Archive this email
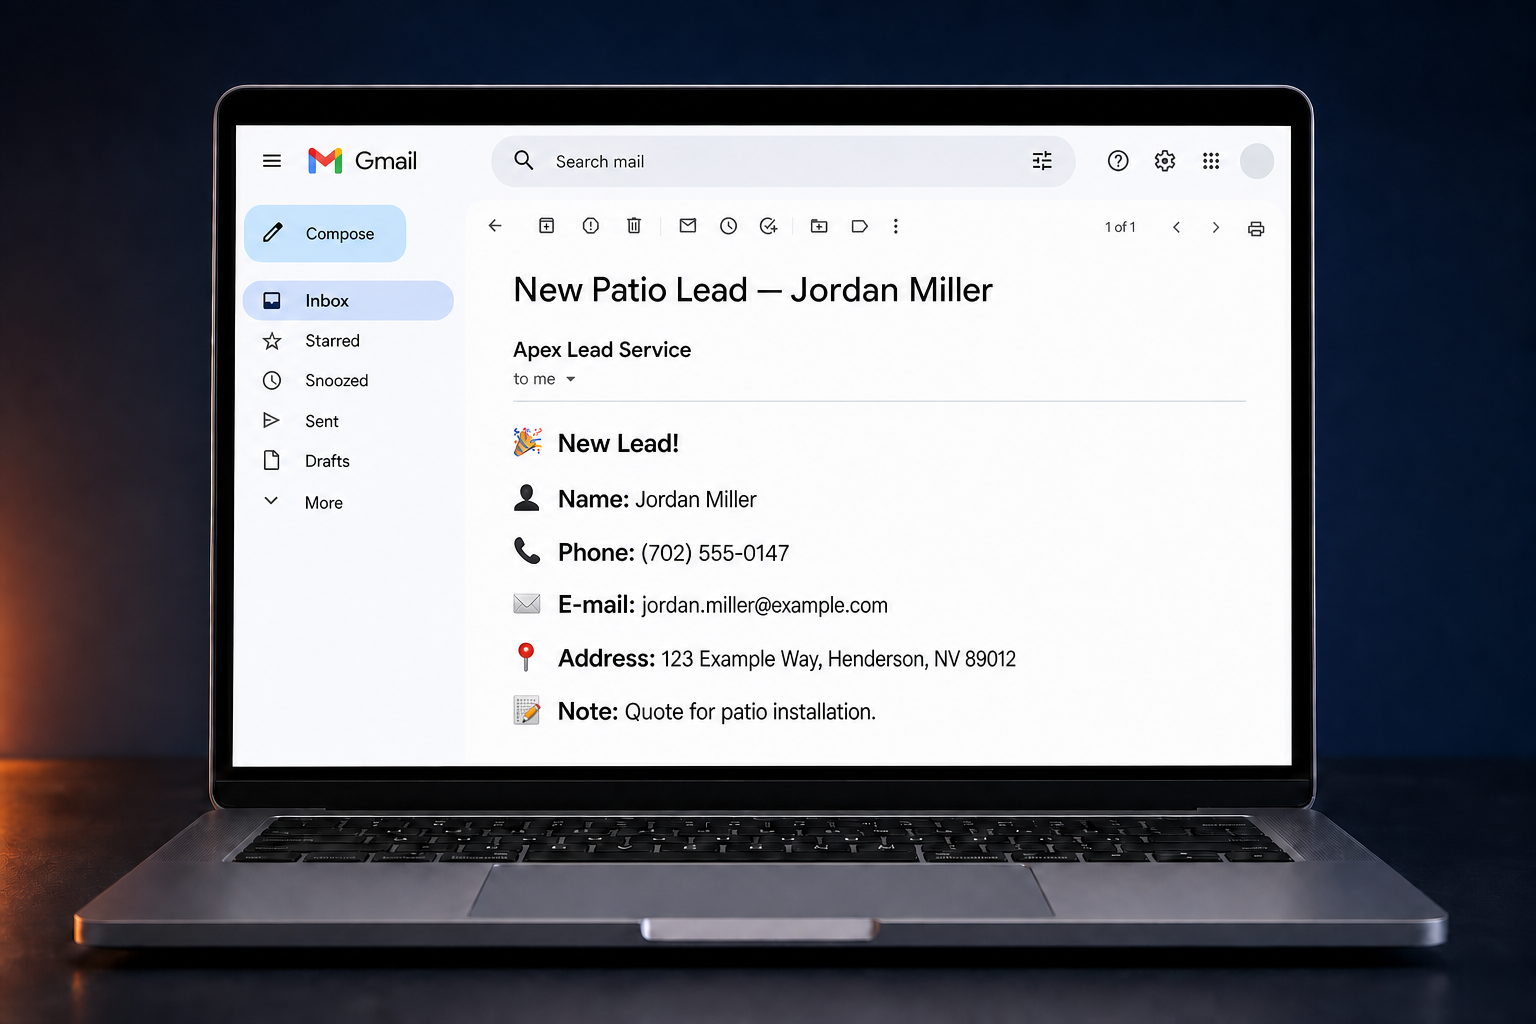 546,226
